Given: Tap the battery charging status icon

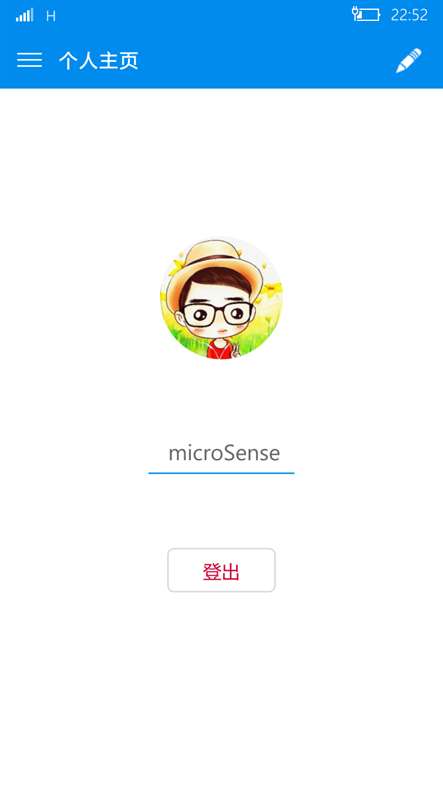Looking at the screenshot, I should tap(366, 14).
